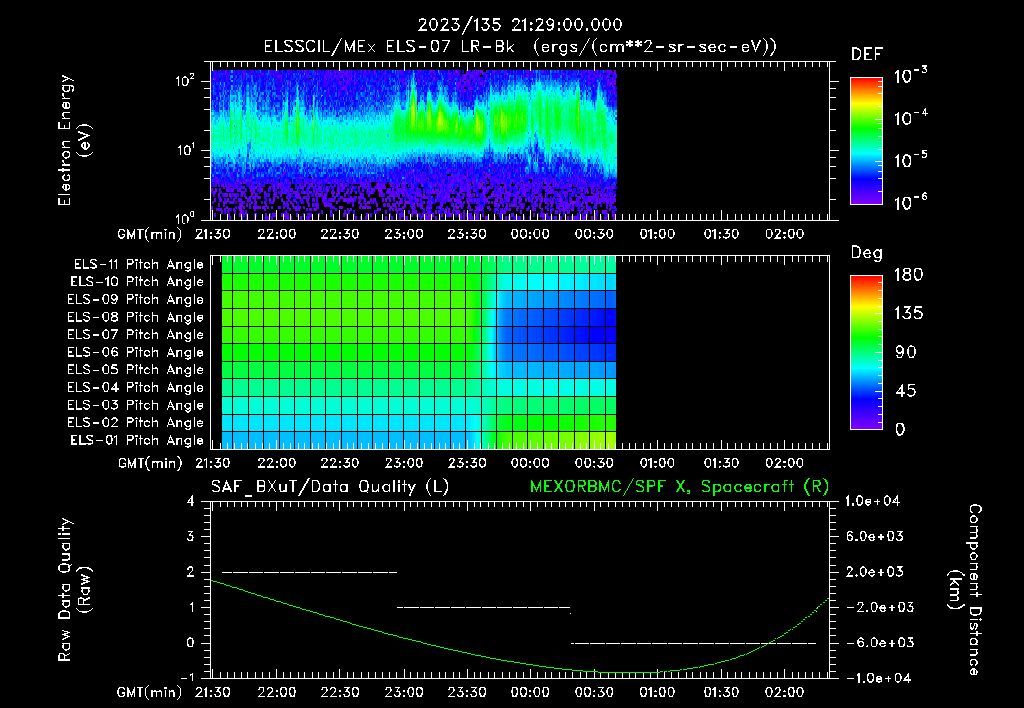Click ELS-03 Pitch Angle row label
1024x708 pixels.
tap(136, 405)
